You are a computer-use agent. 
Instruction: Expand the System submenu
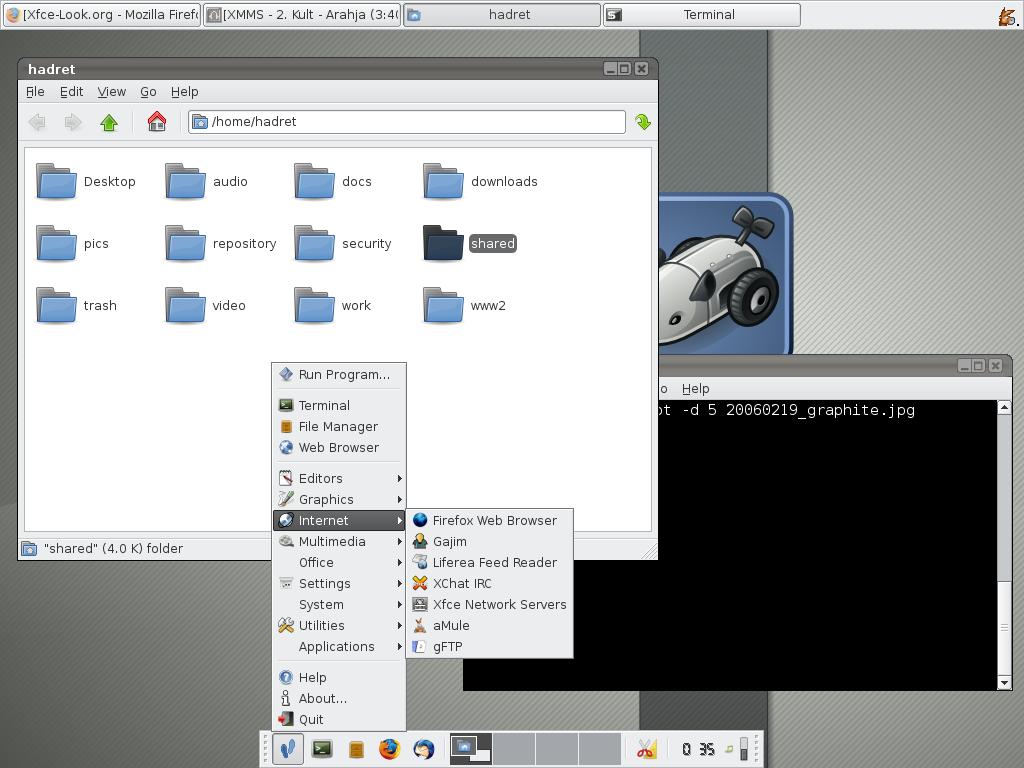pos(340,605)
